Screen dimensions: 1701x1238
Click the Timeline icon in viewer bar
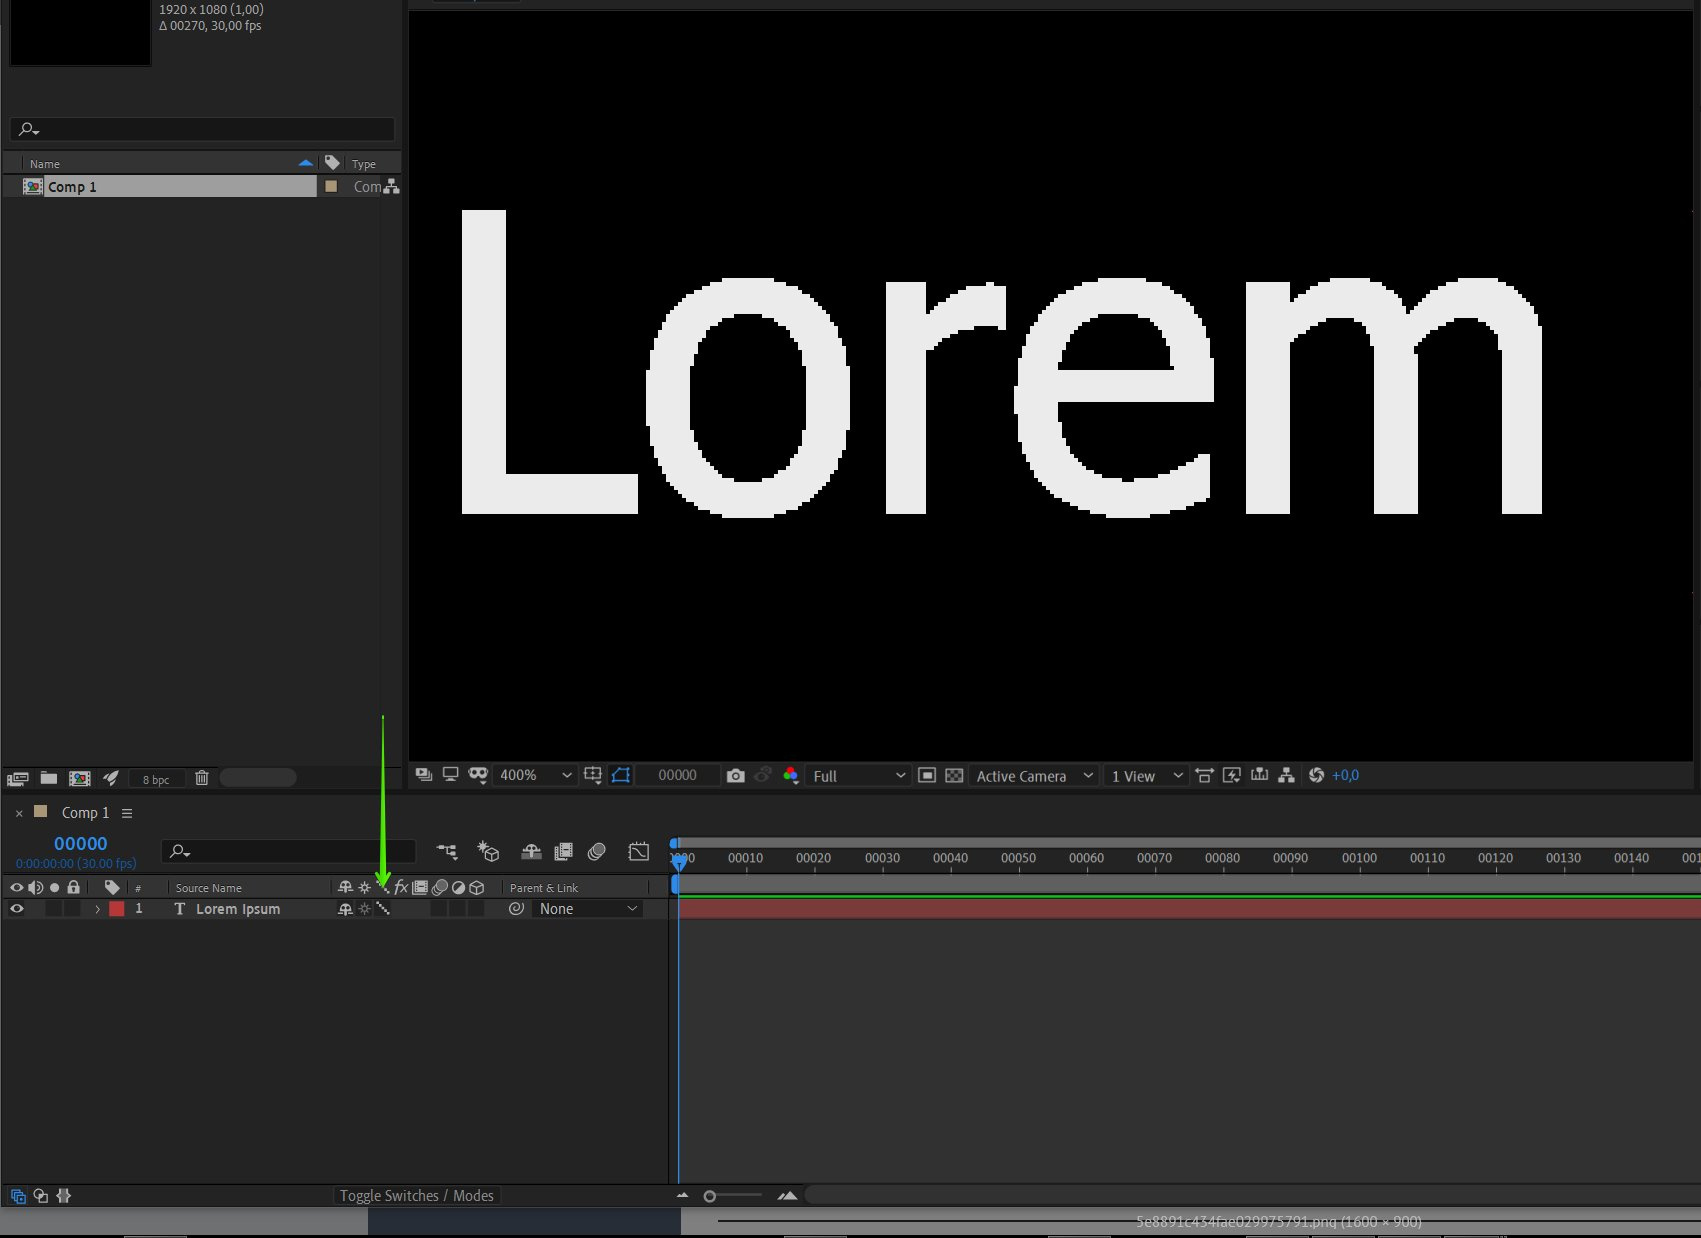click(x=1260, y=775)
